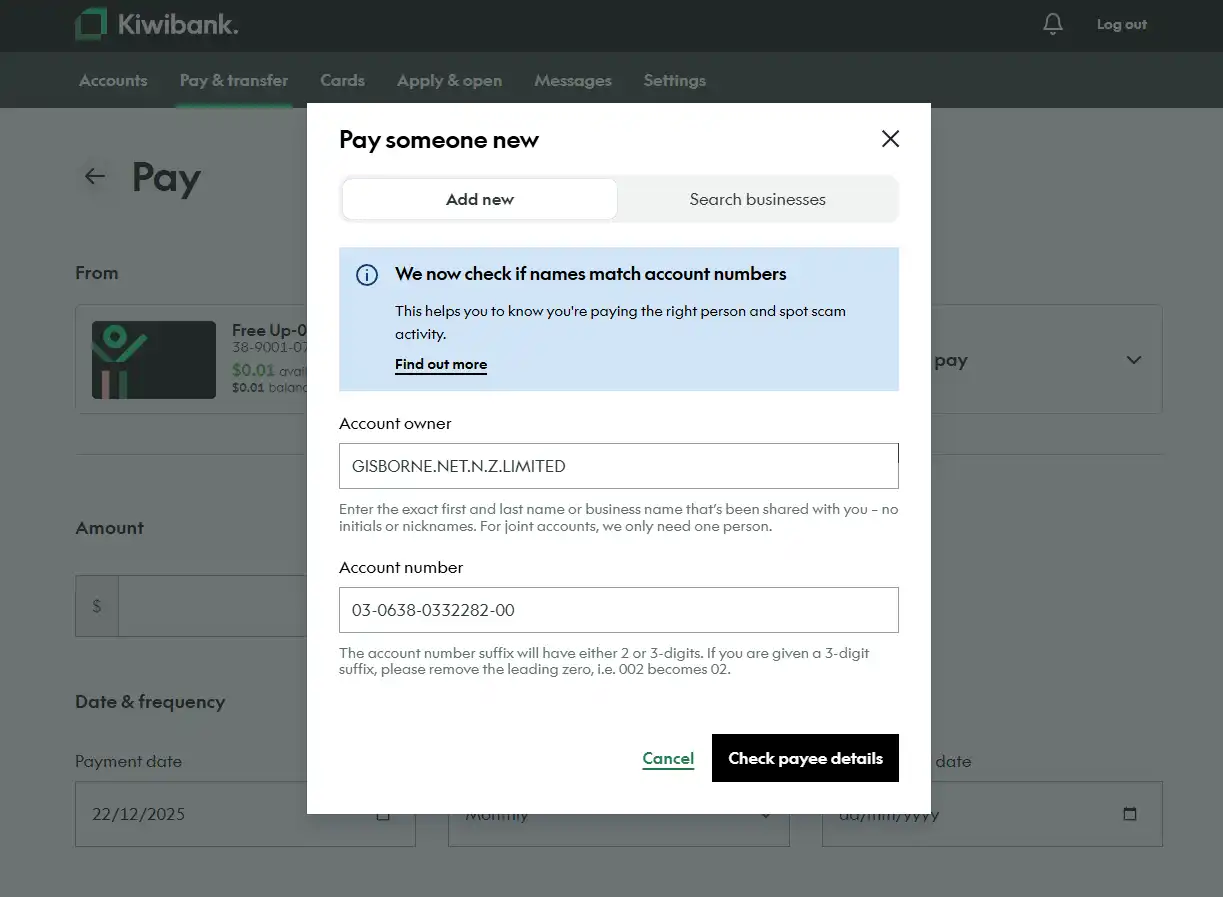Open the Find out more link
This screenshot has width=1223, height=897.
click(x=441, y=364)
